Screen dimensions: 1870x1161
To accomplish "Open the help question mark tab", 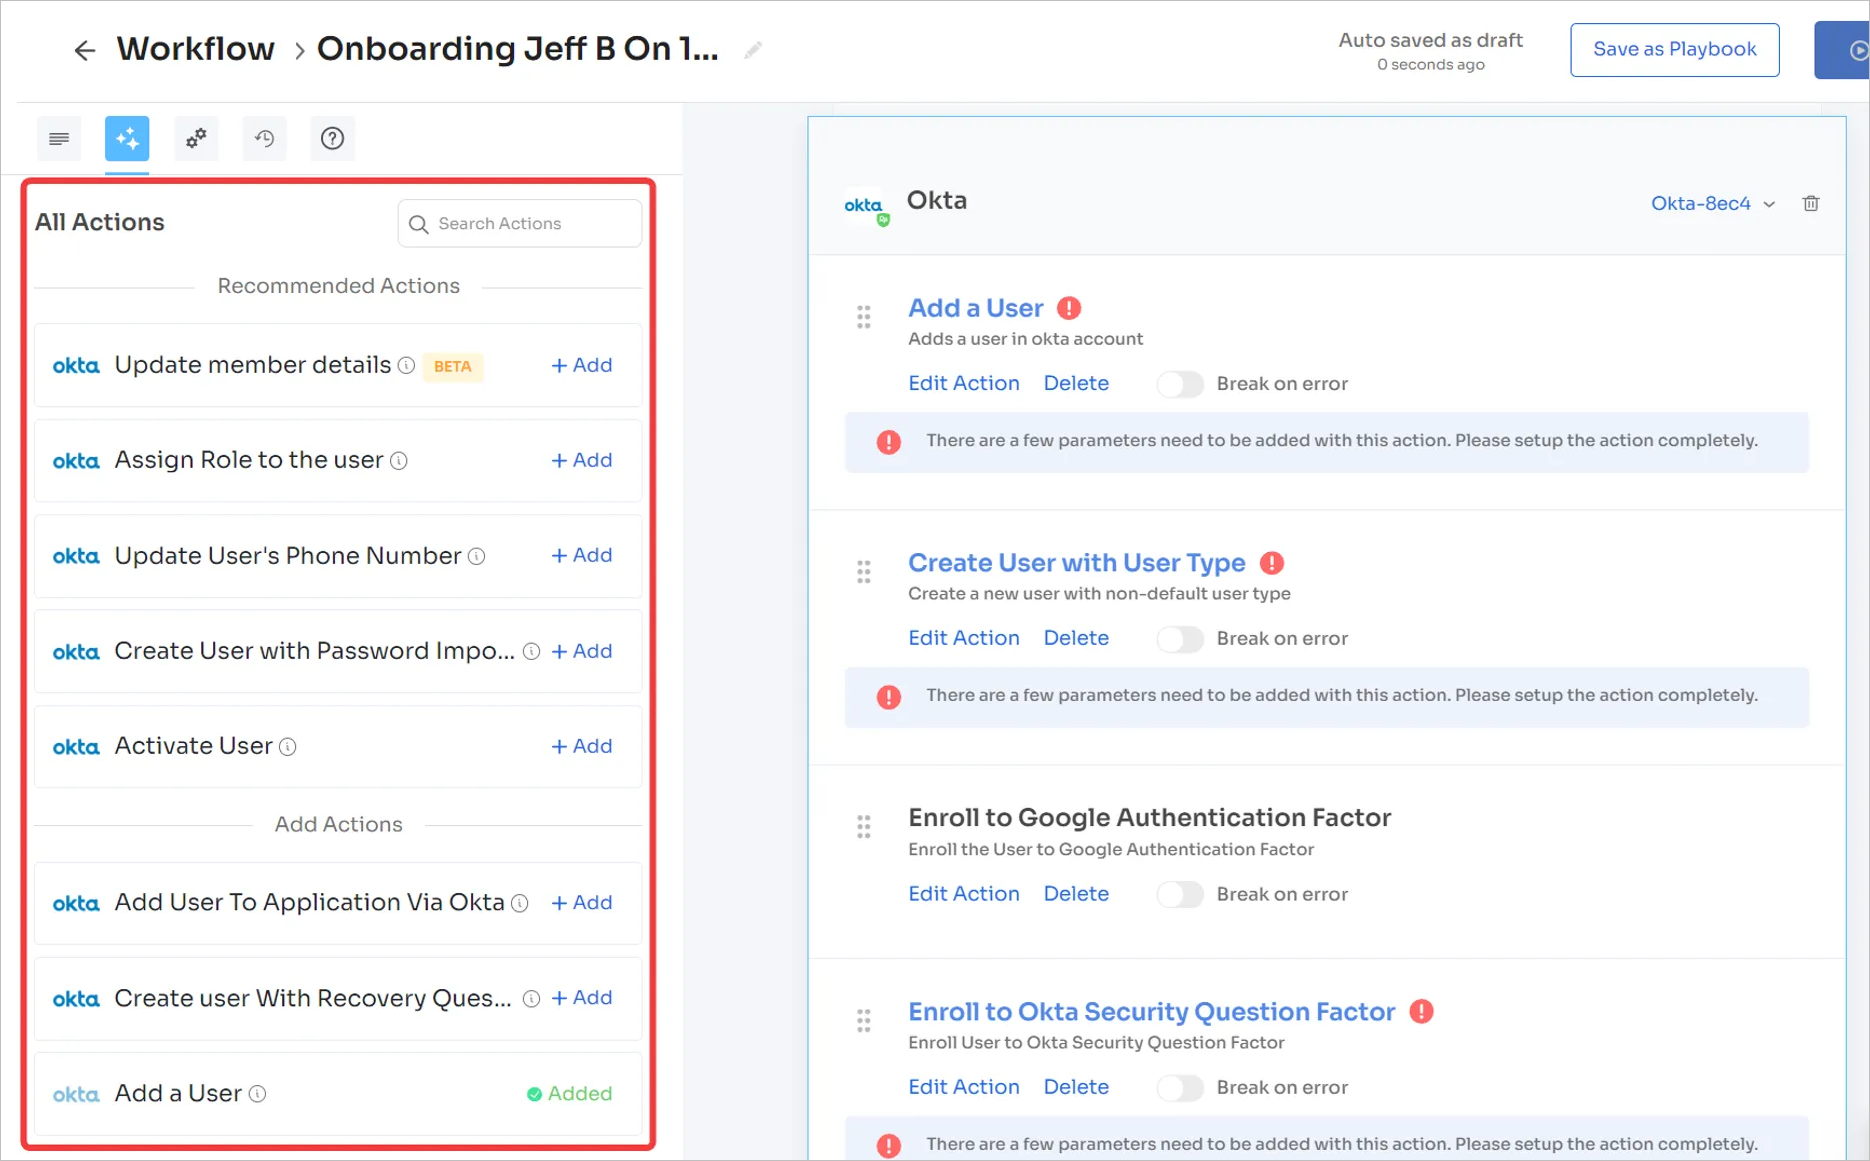I will [x=332, y=138].
